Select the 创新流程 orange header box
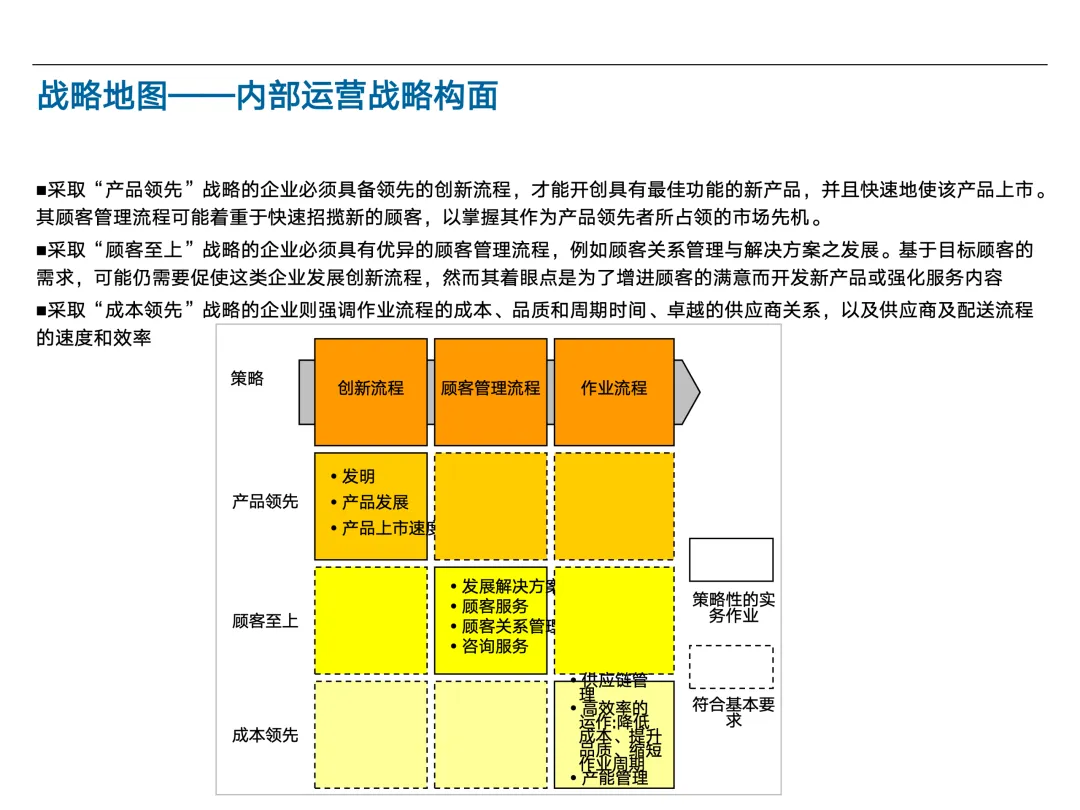 click(x=371, y=392)
